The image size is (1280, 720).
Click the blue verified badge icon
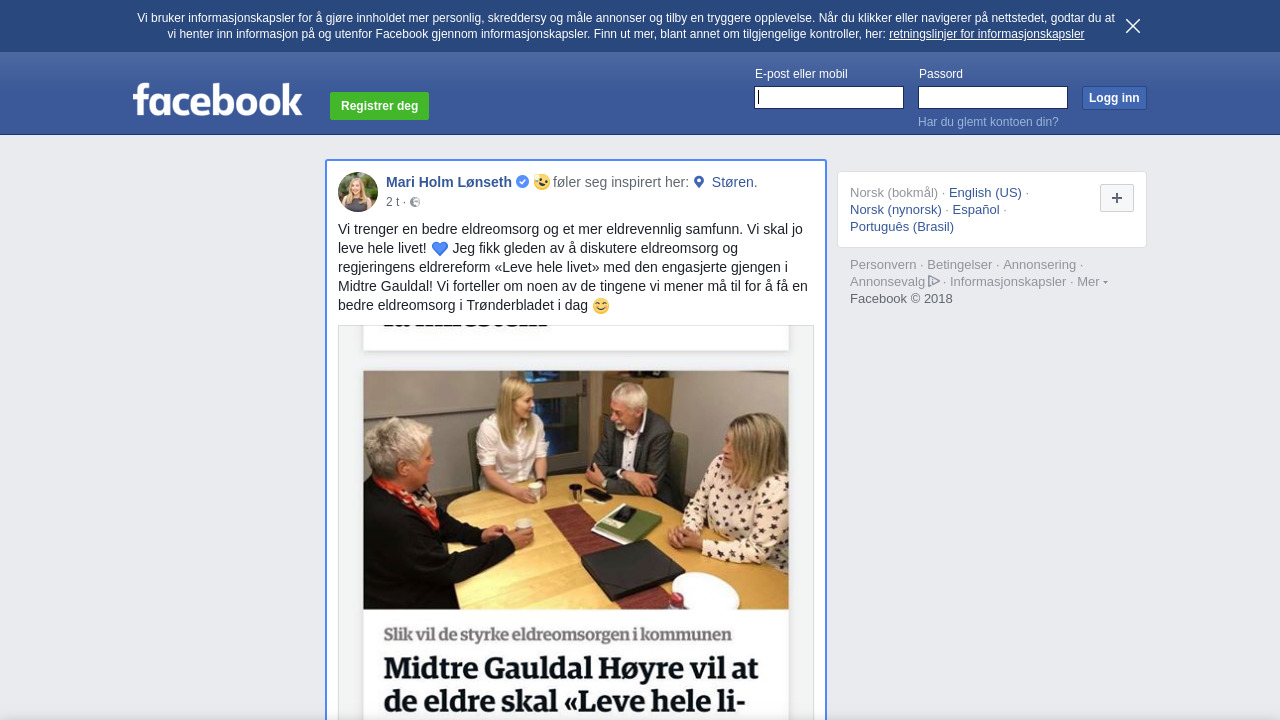click(x=522, y=182)
